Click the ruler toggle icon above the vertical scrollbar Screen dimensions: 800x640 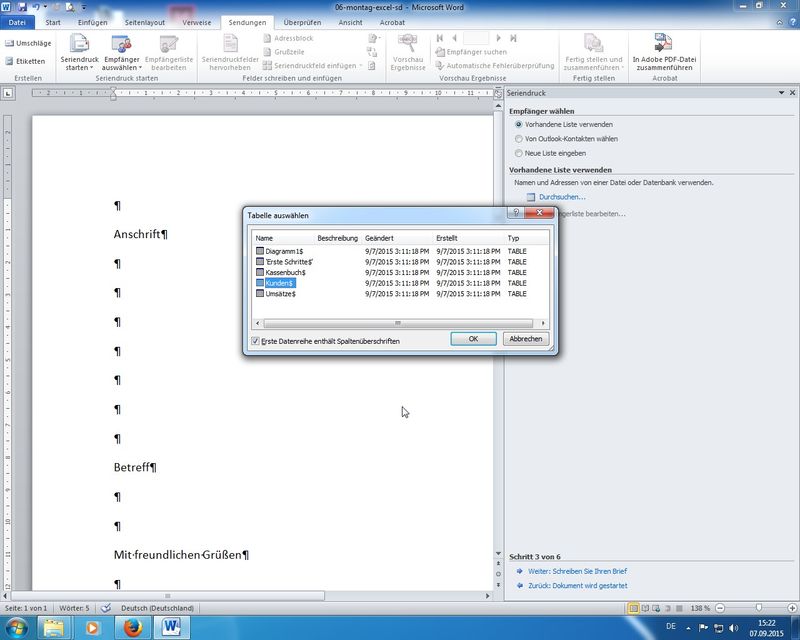pyautogui.click(x=498, y=93)
